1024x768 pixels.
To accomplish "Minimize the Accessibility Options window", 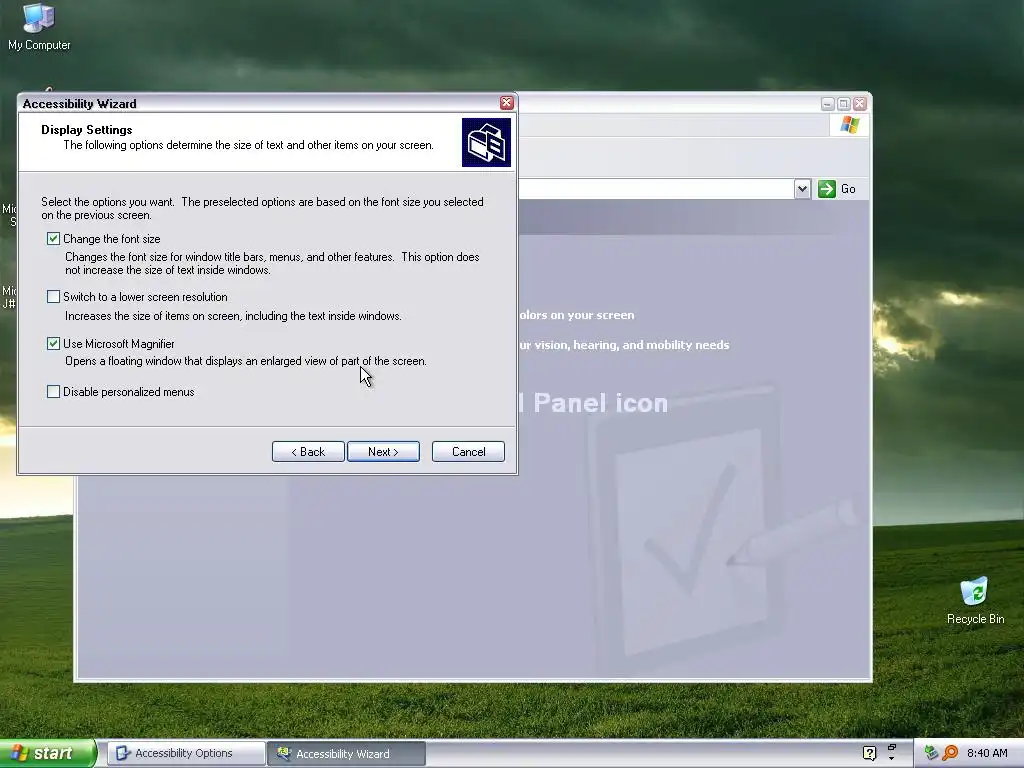I will (x=827, y=104).
